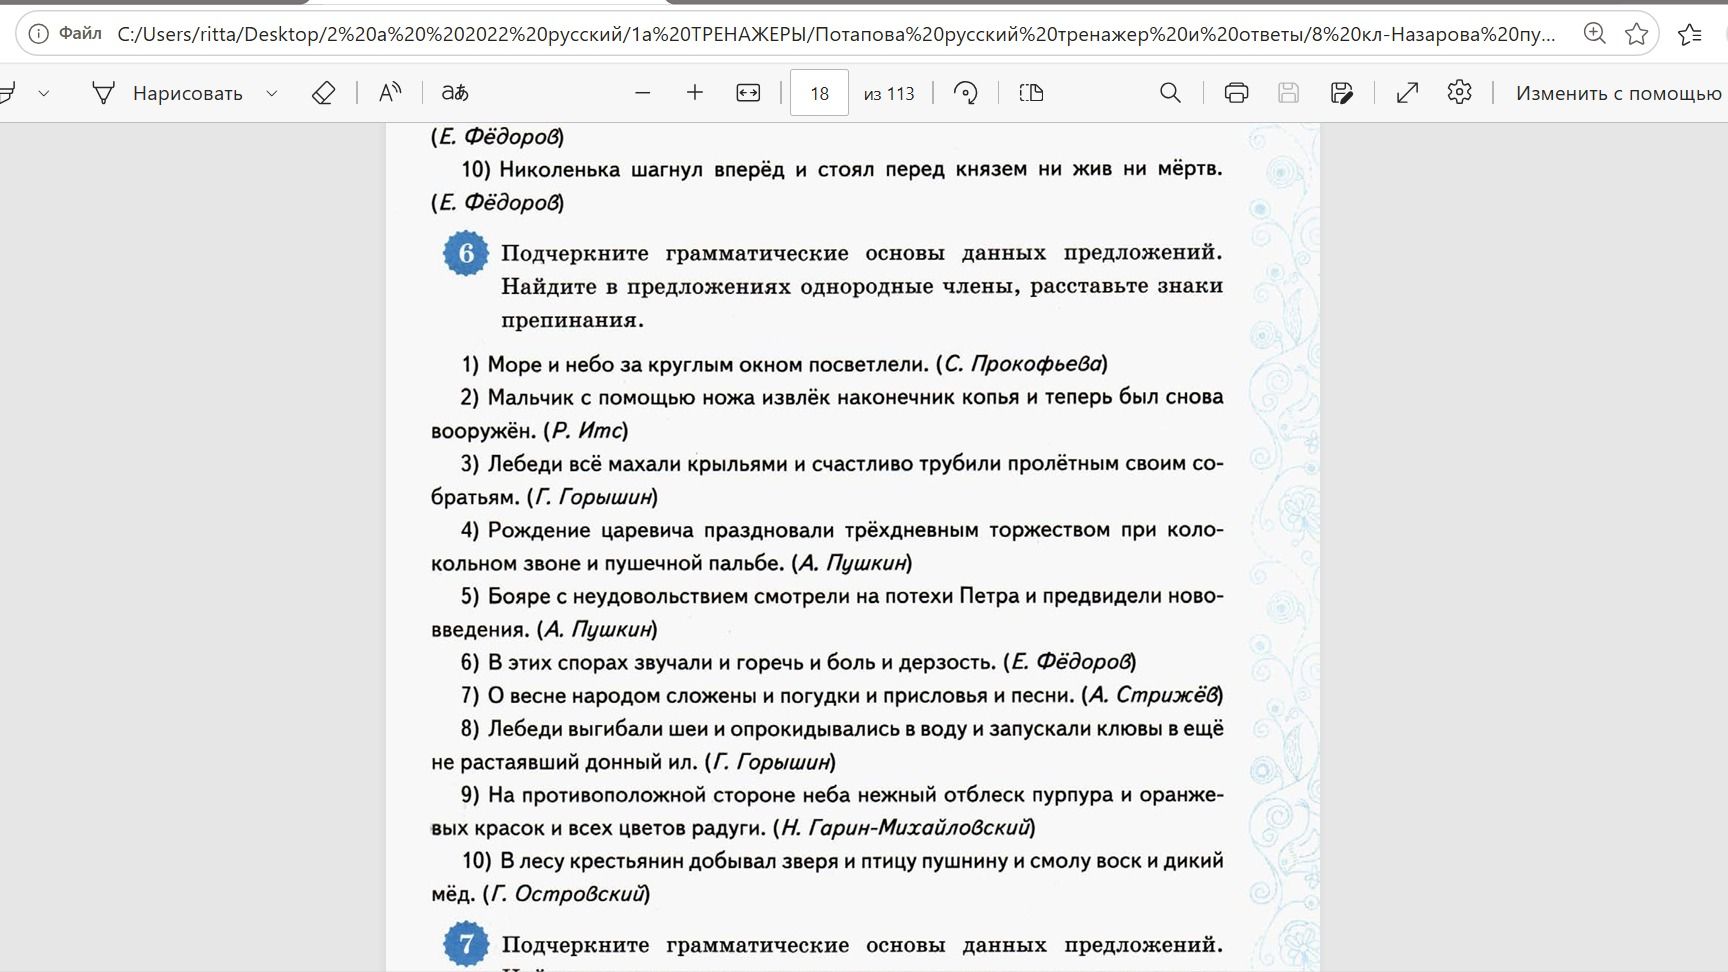
Task: Expand the Нарисовать dropdown arrow
Action: pyautogui.click(x=271, y=93)
